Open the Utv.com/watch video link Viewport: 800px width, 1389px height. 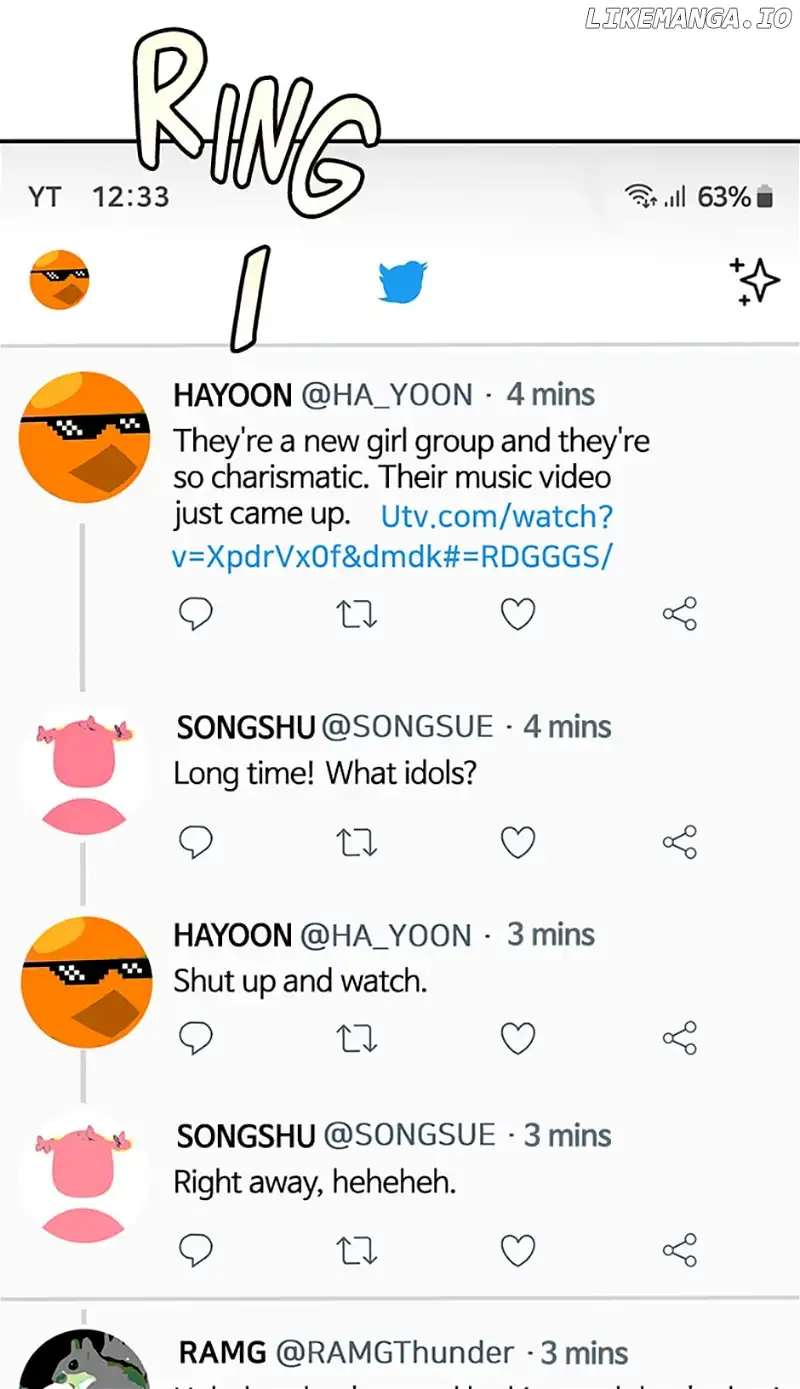(392, 536)
